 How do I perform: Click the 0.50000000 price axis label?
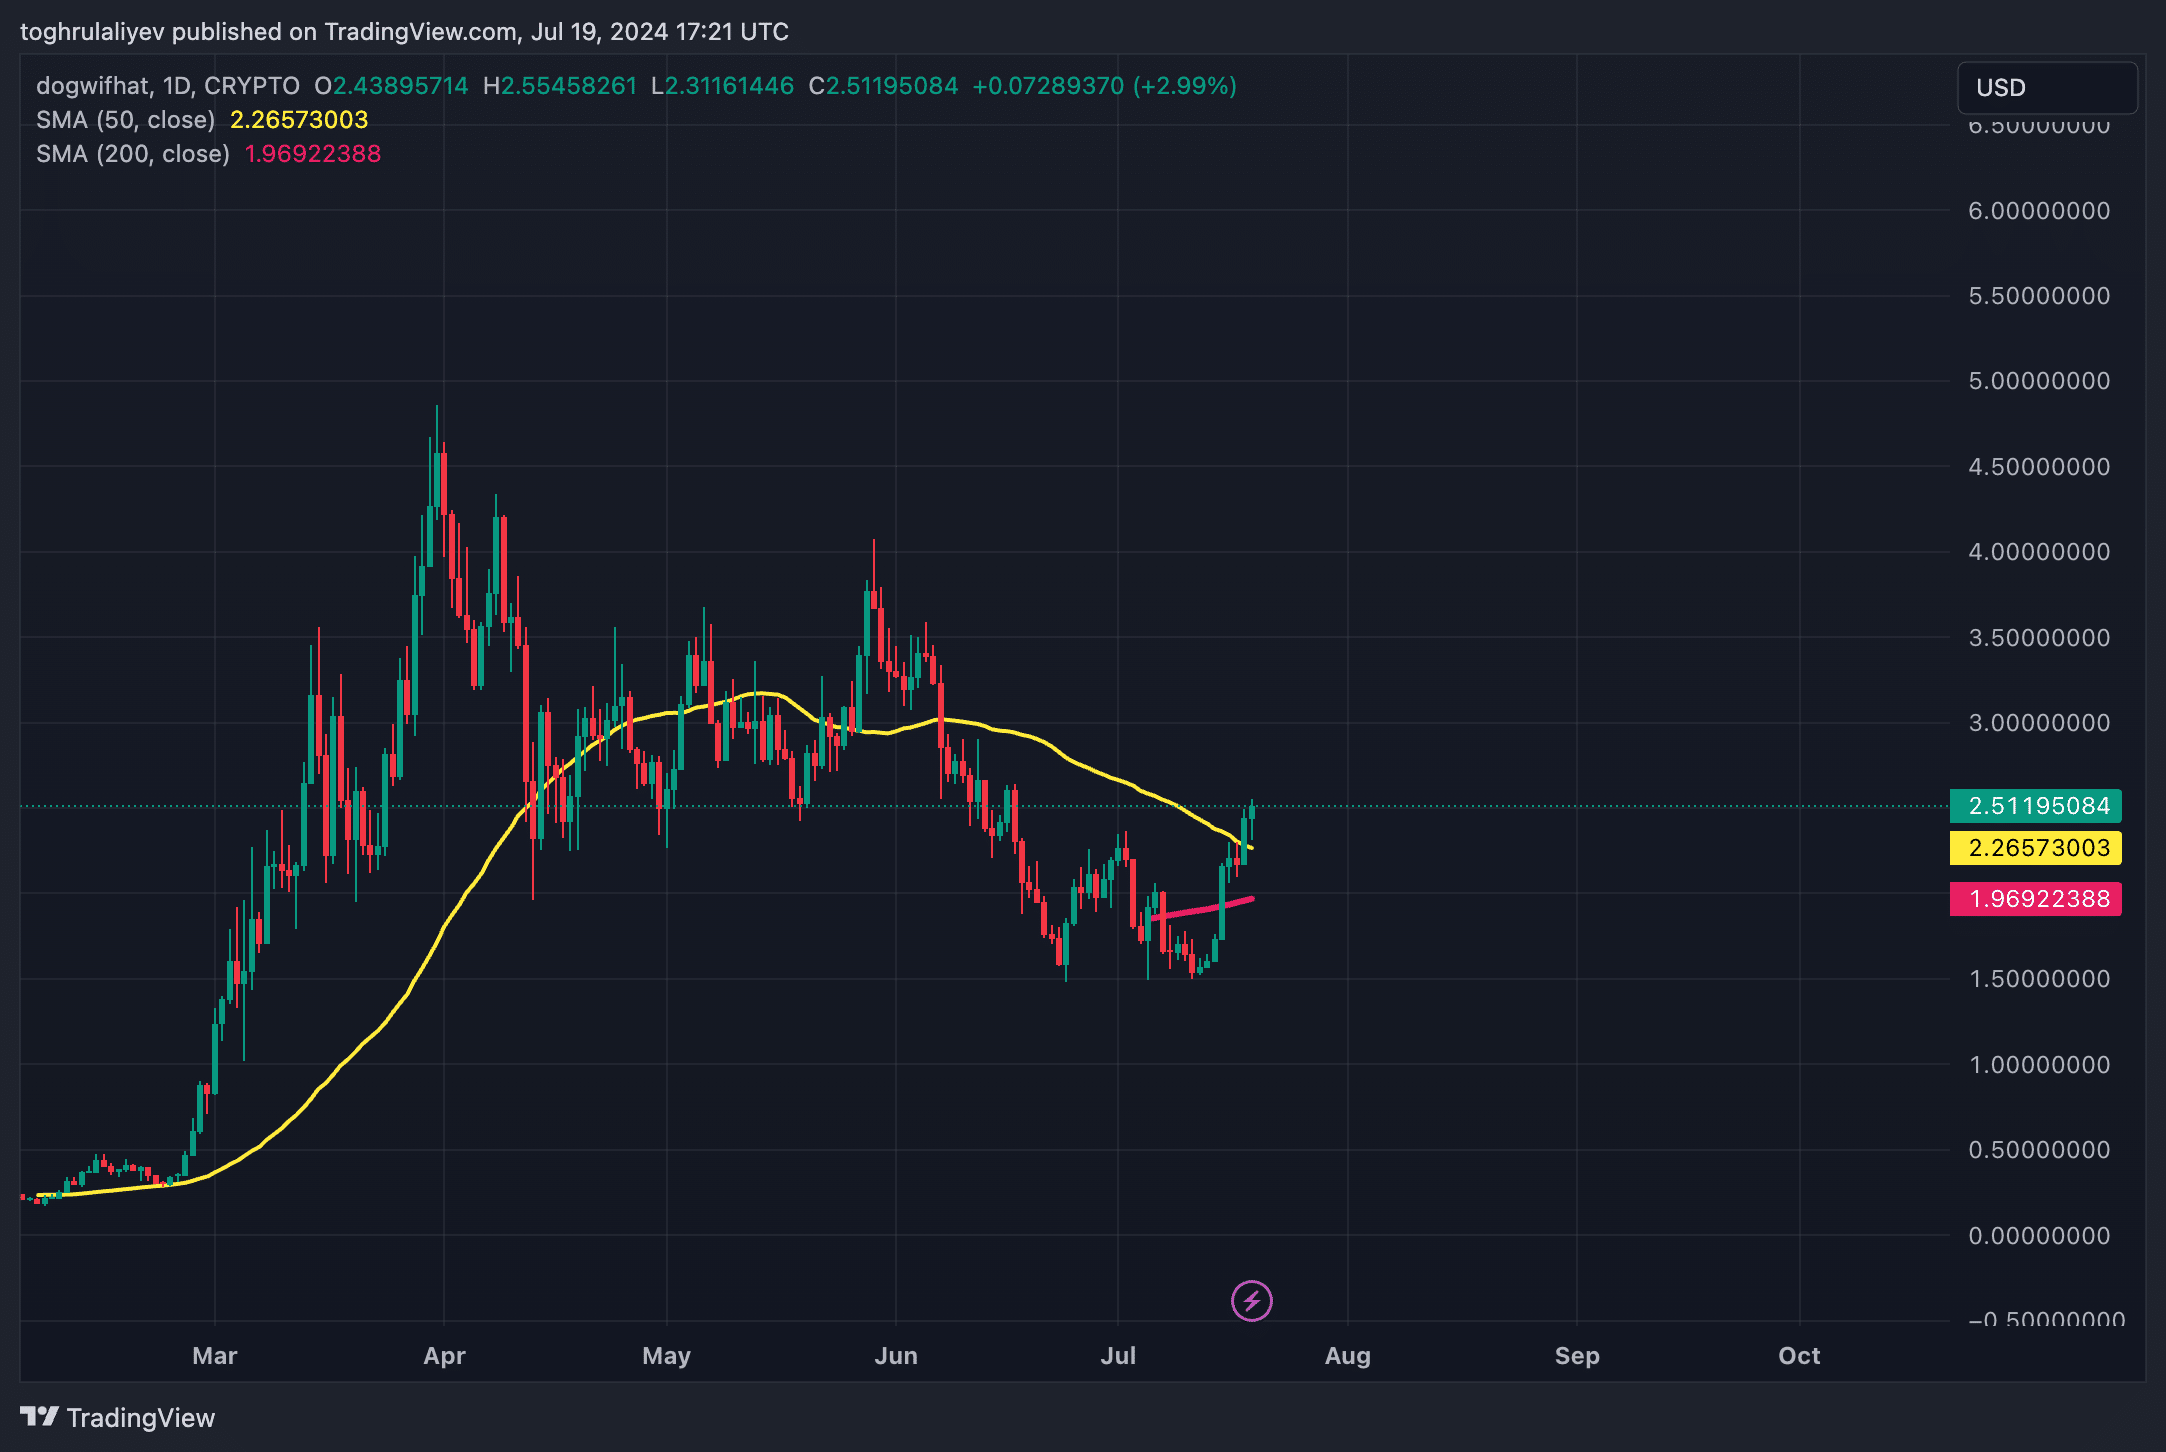tap(2039, 1150)
